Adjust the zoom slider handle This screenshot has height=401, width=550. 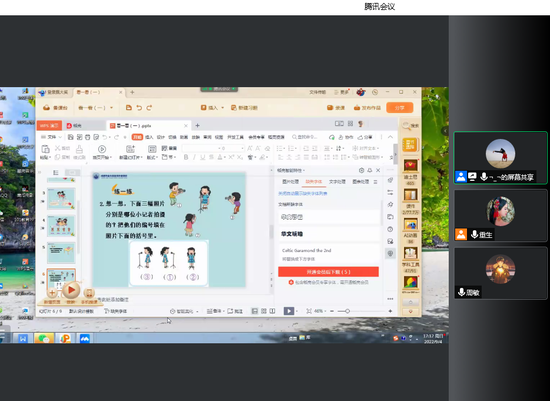point(347,311)
